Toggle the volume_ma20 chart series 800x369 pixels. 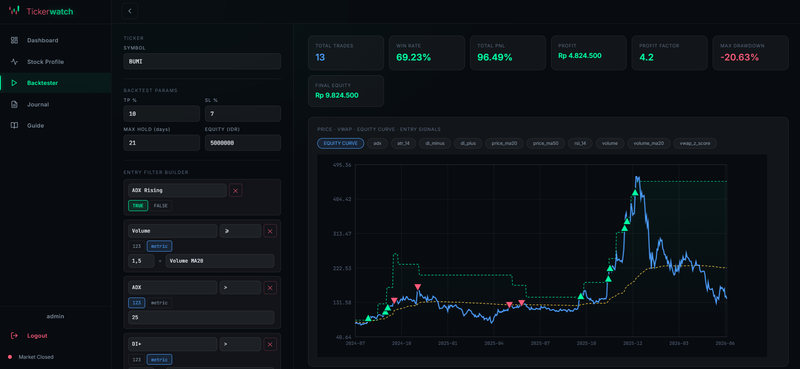(648, 143)
